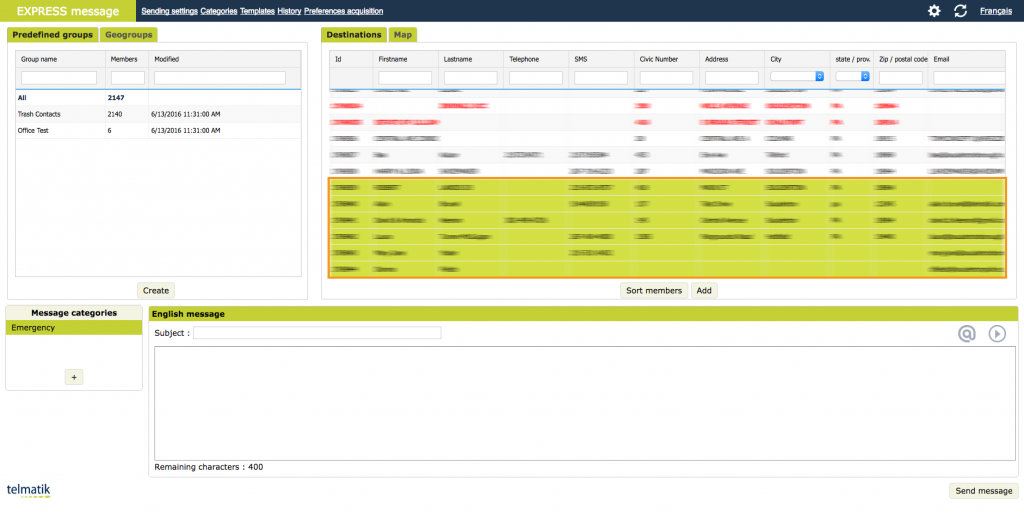The image size is (1024, 528).
Task: Select the Trash Contacts group row
Action: click(x=158, y=114)
